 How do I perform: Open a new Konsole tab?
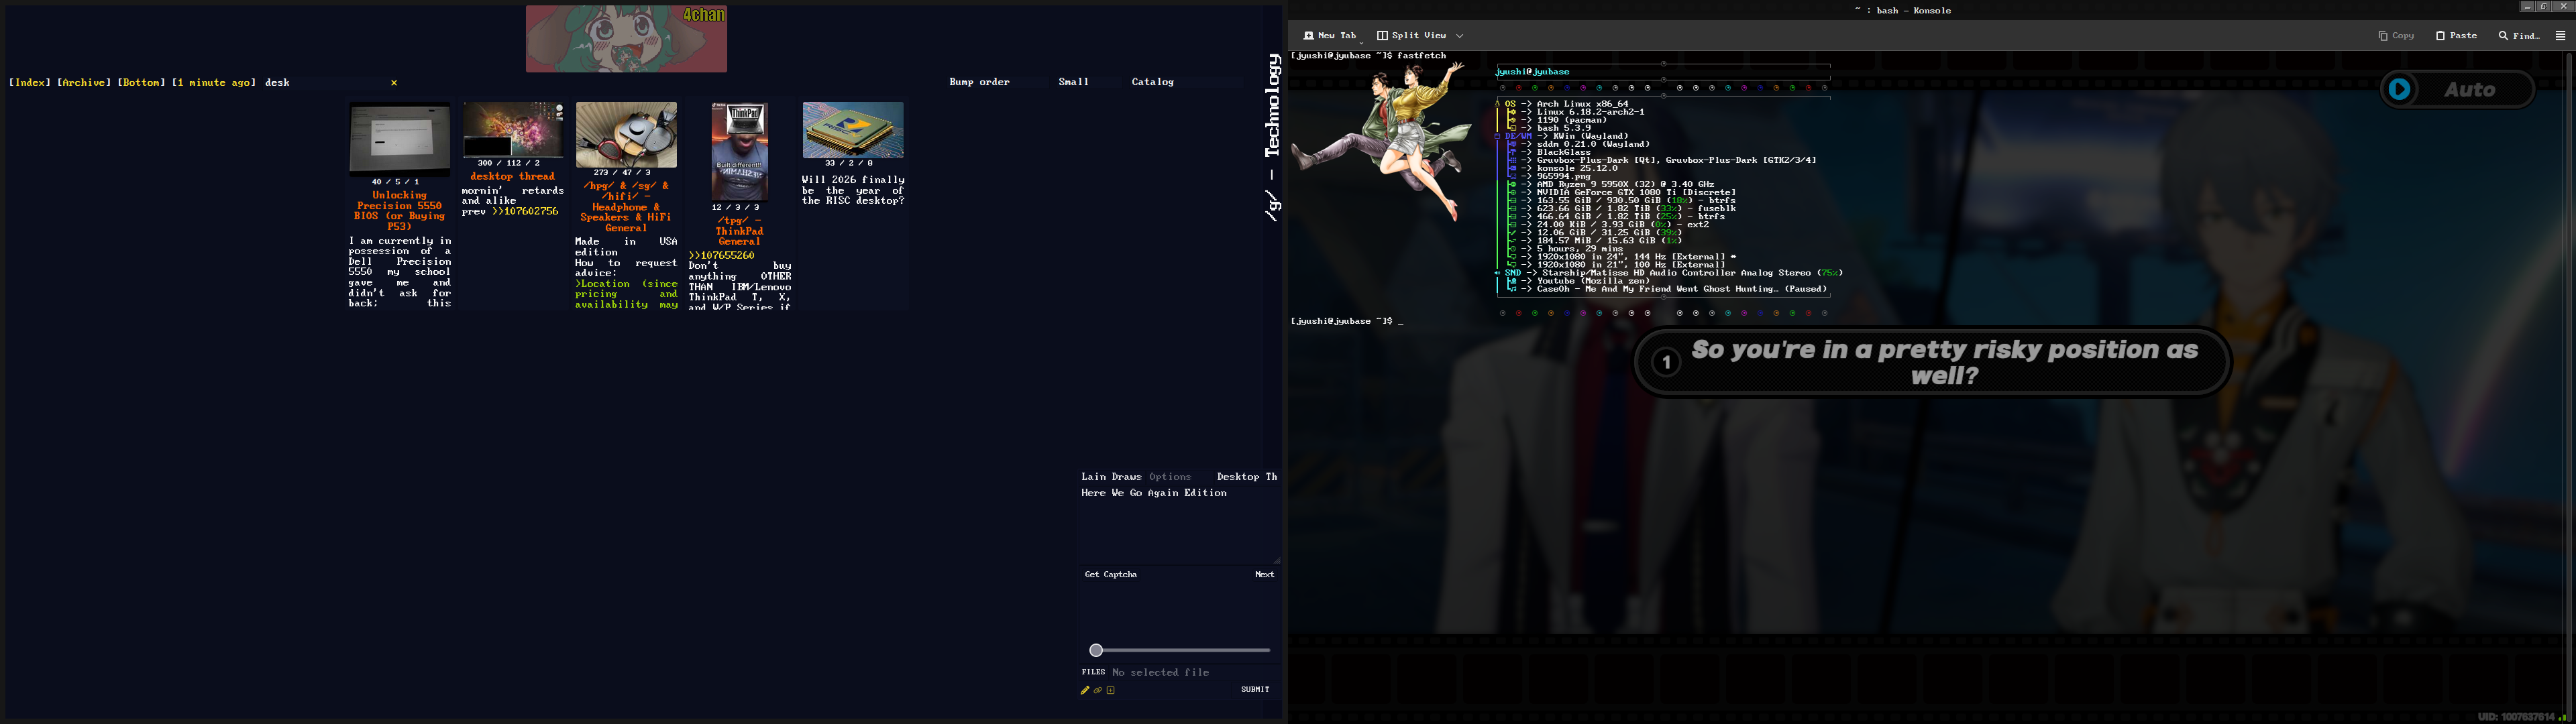tap(1330, 35)
